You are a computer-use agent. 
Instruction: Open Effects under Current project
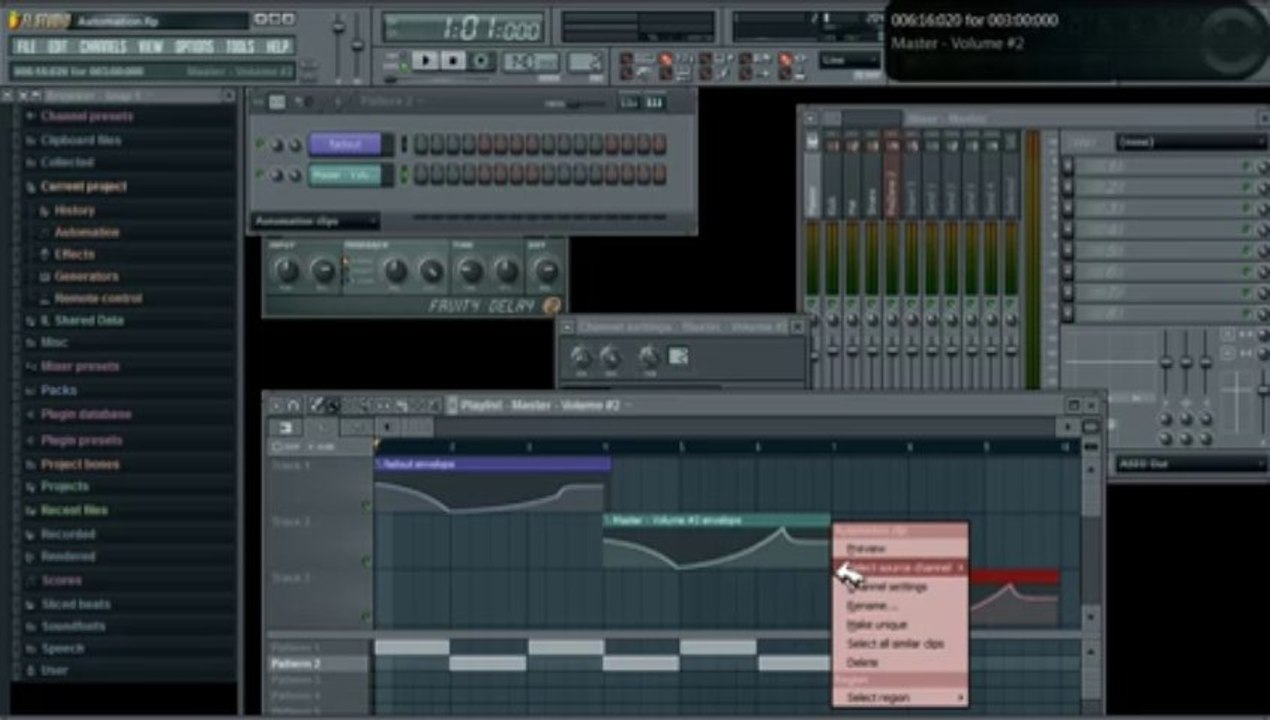click(74, 254)
